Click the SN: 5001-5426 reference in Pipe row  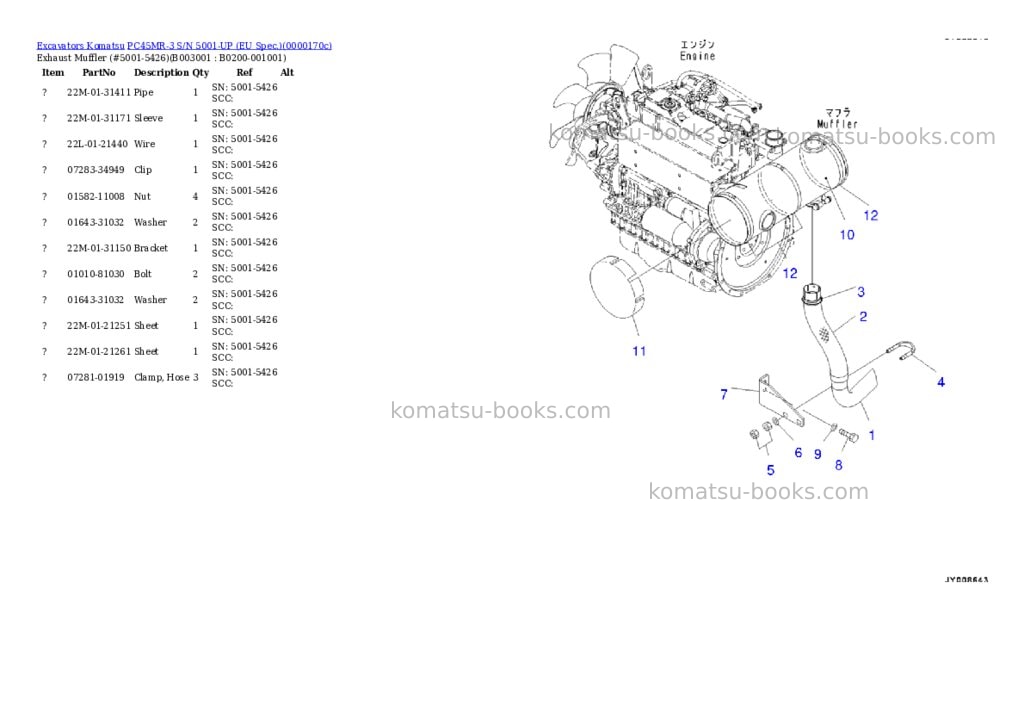point(244,87)
